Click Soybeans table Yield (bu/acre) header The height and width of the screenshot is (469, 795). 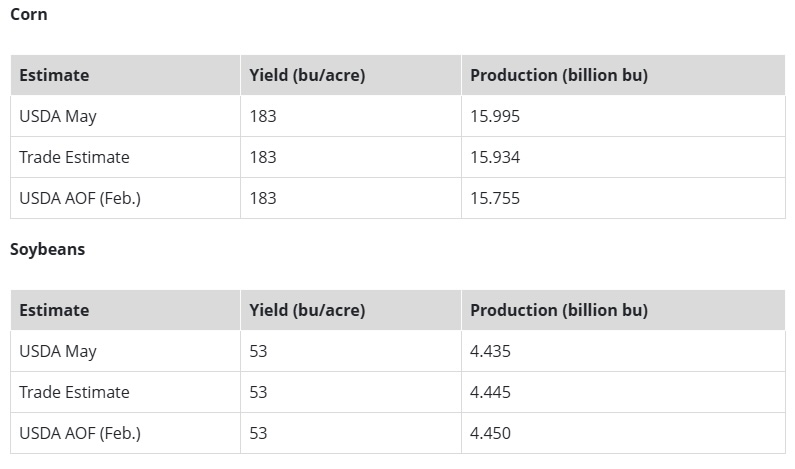click(x=307, y=310)
